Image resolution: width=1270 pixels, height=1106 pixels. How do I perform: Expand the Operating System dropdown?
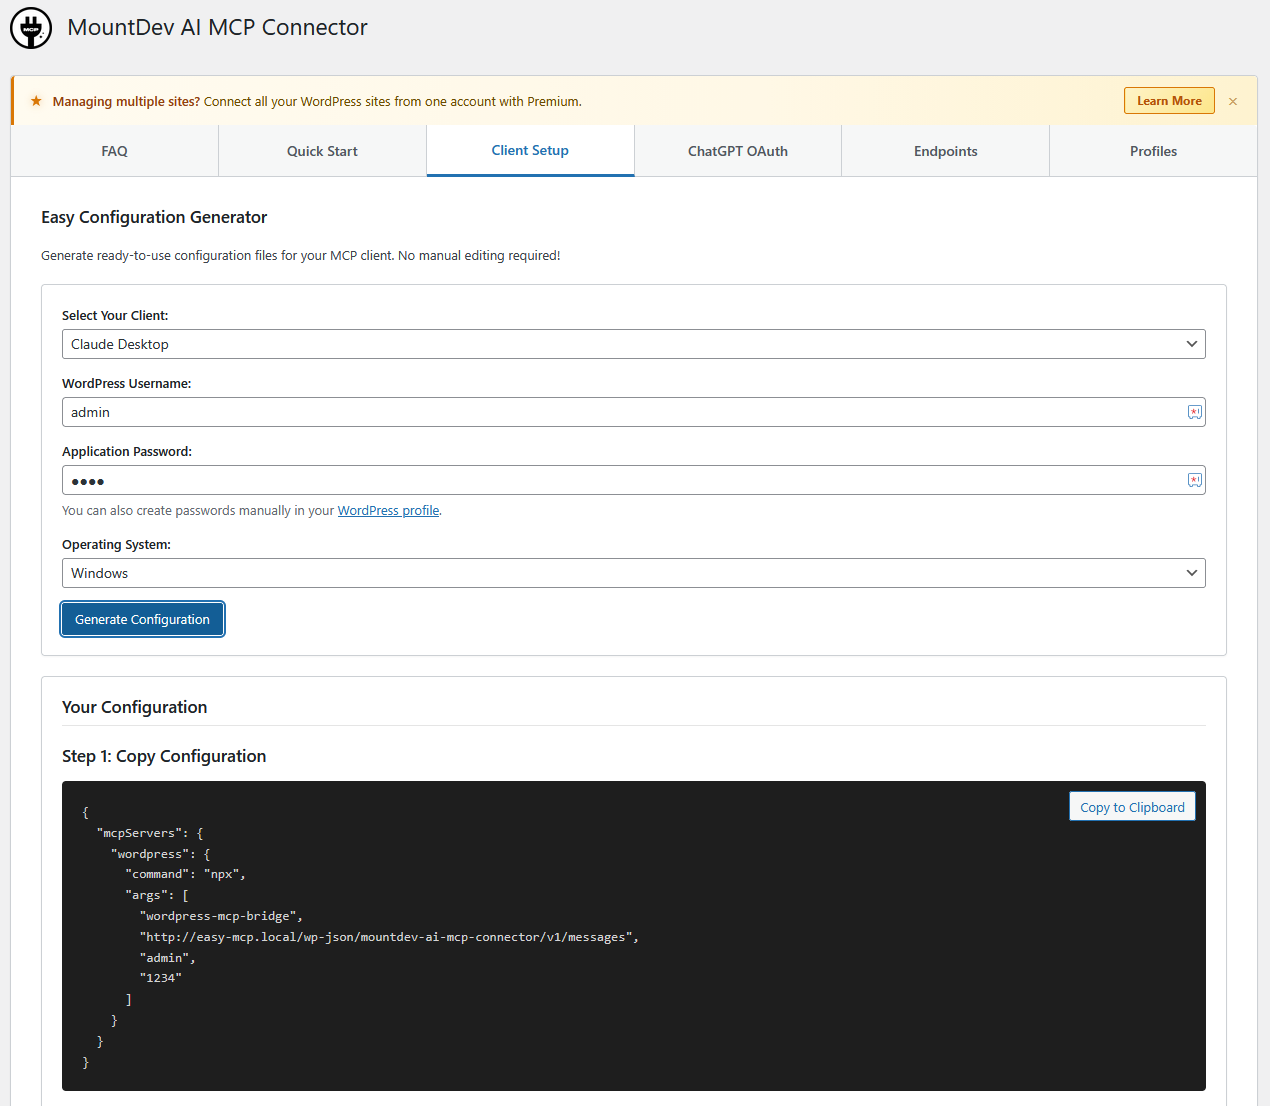coord(633,573)
